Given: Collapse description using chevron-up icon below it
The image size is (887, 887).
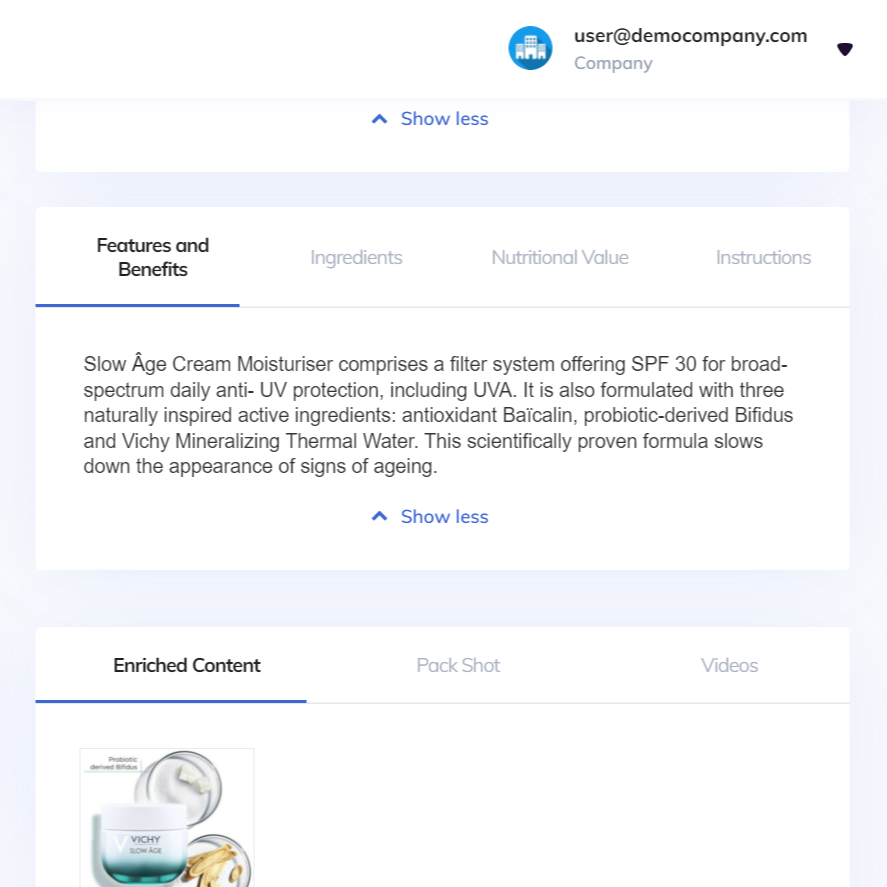Looking at the screenshot, I should pos(379,517).
